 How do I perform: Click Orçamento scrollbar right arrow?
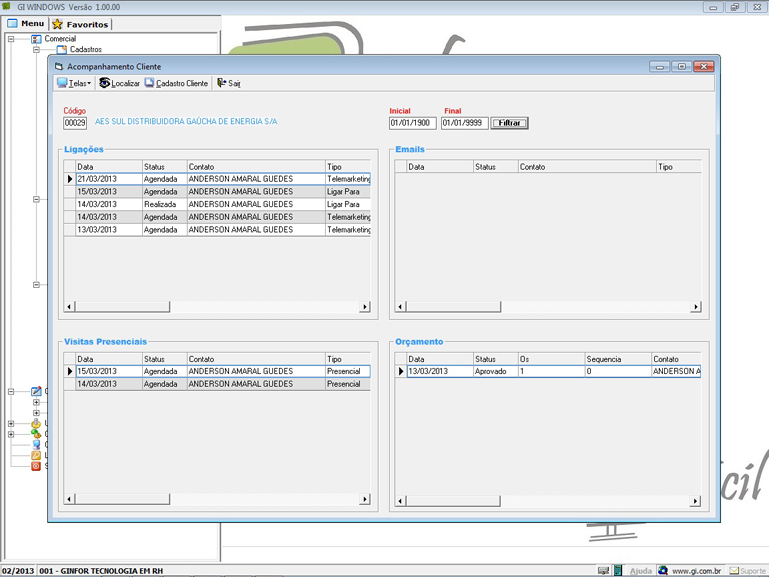(695, 501)
